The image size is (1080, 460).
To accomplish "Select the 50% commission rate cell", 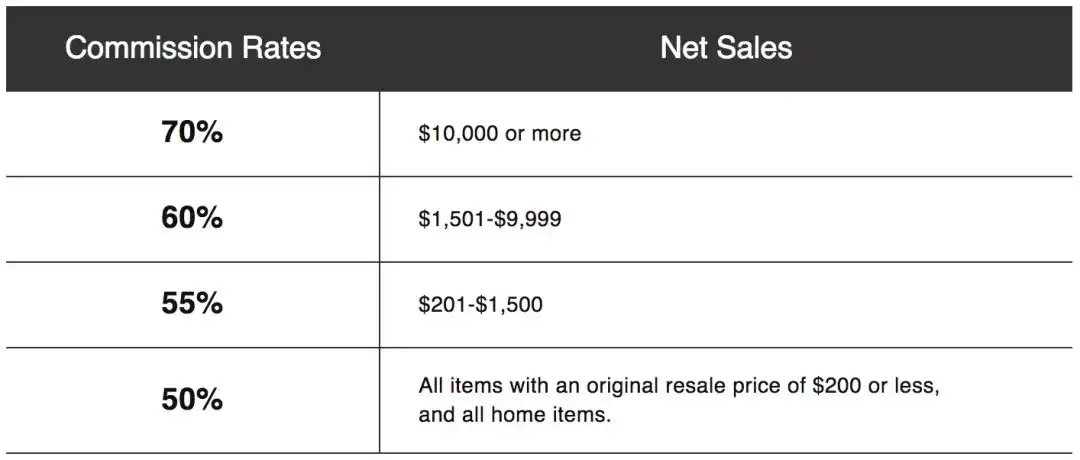I will point(192,400).
